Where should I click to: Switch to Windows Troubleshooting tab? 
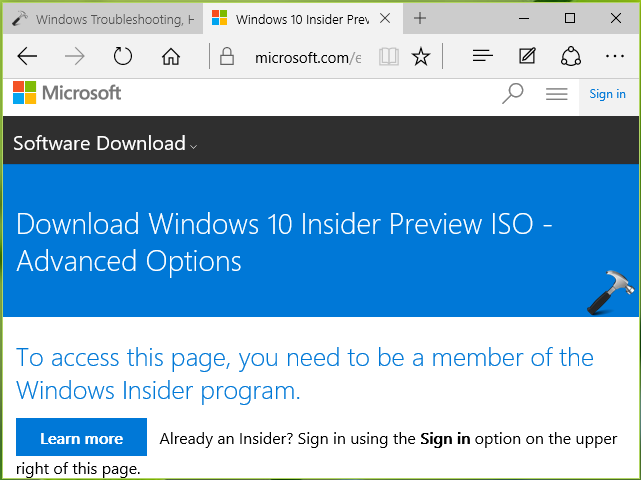(x=103, y=19)
